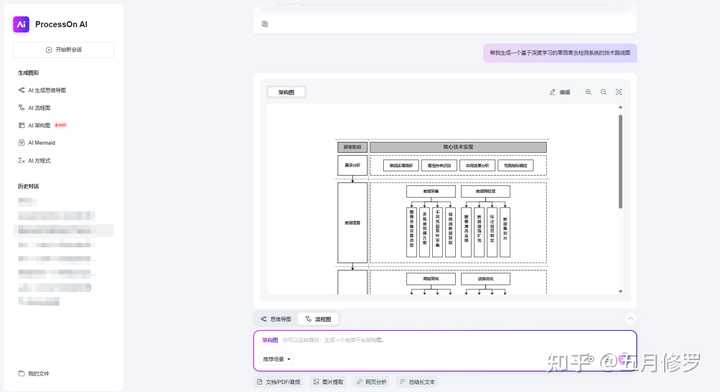Image resolution: width=720 pixels, height=392 pixels.
Task: Focus the prompt text input field
Action: pyautogui.click(x=445, y=340)
